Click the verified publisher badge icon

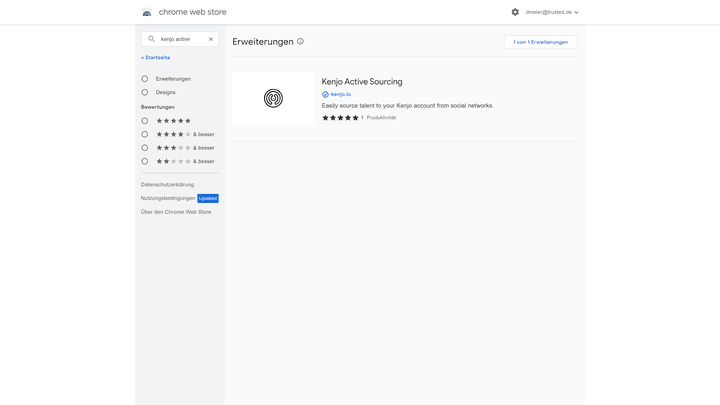(325, 94)
